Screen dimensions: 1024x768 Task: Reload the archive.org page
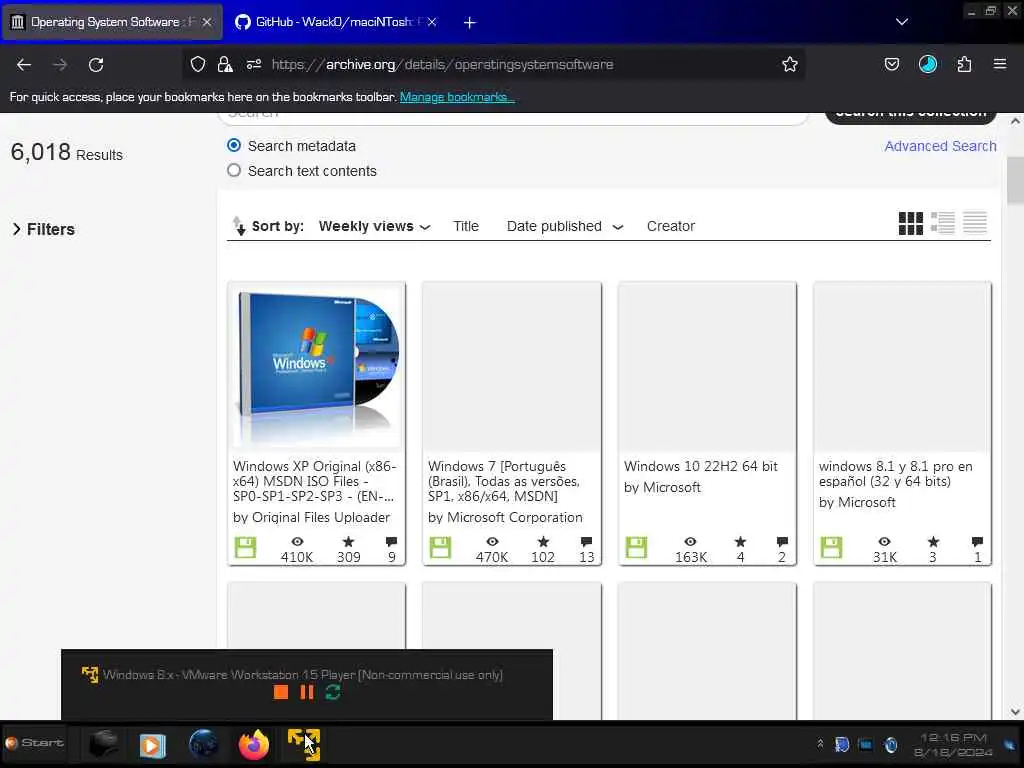click(x=96, y=65)
